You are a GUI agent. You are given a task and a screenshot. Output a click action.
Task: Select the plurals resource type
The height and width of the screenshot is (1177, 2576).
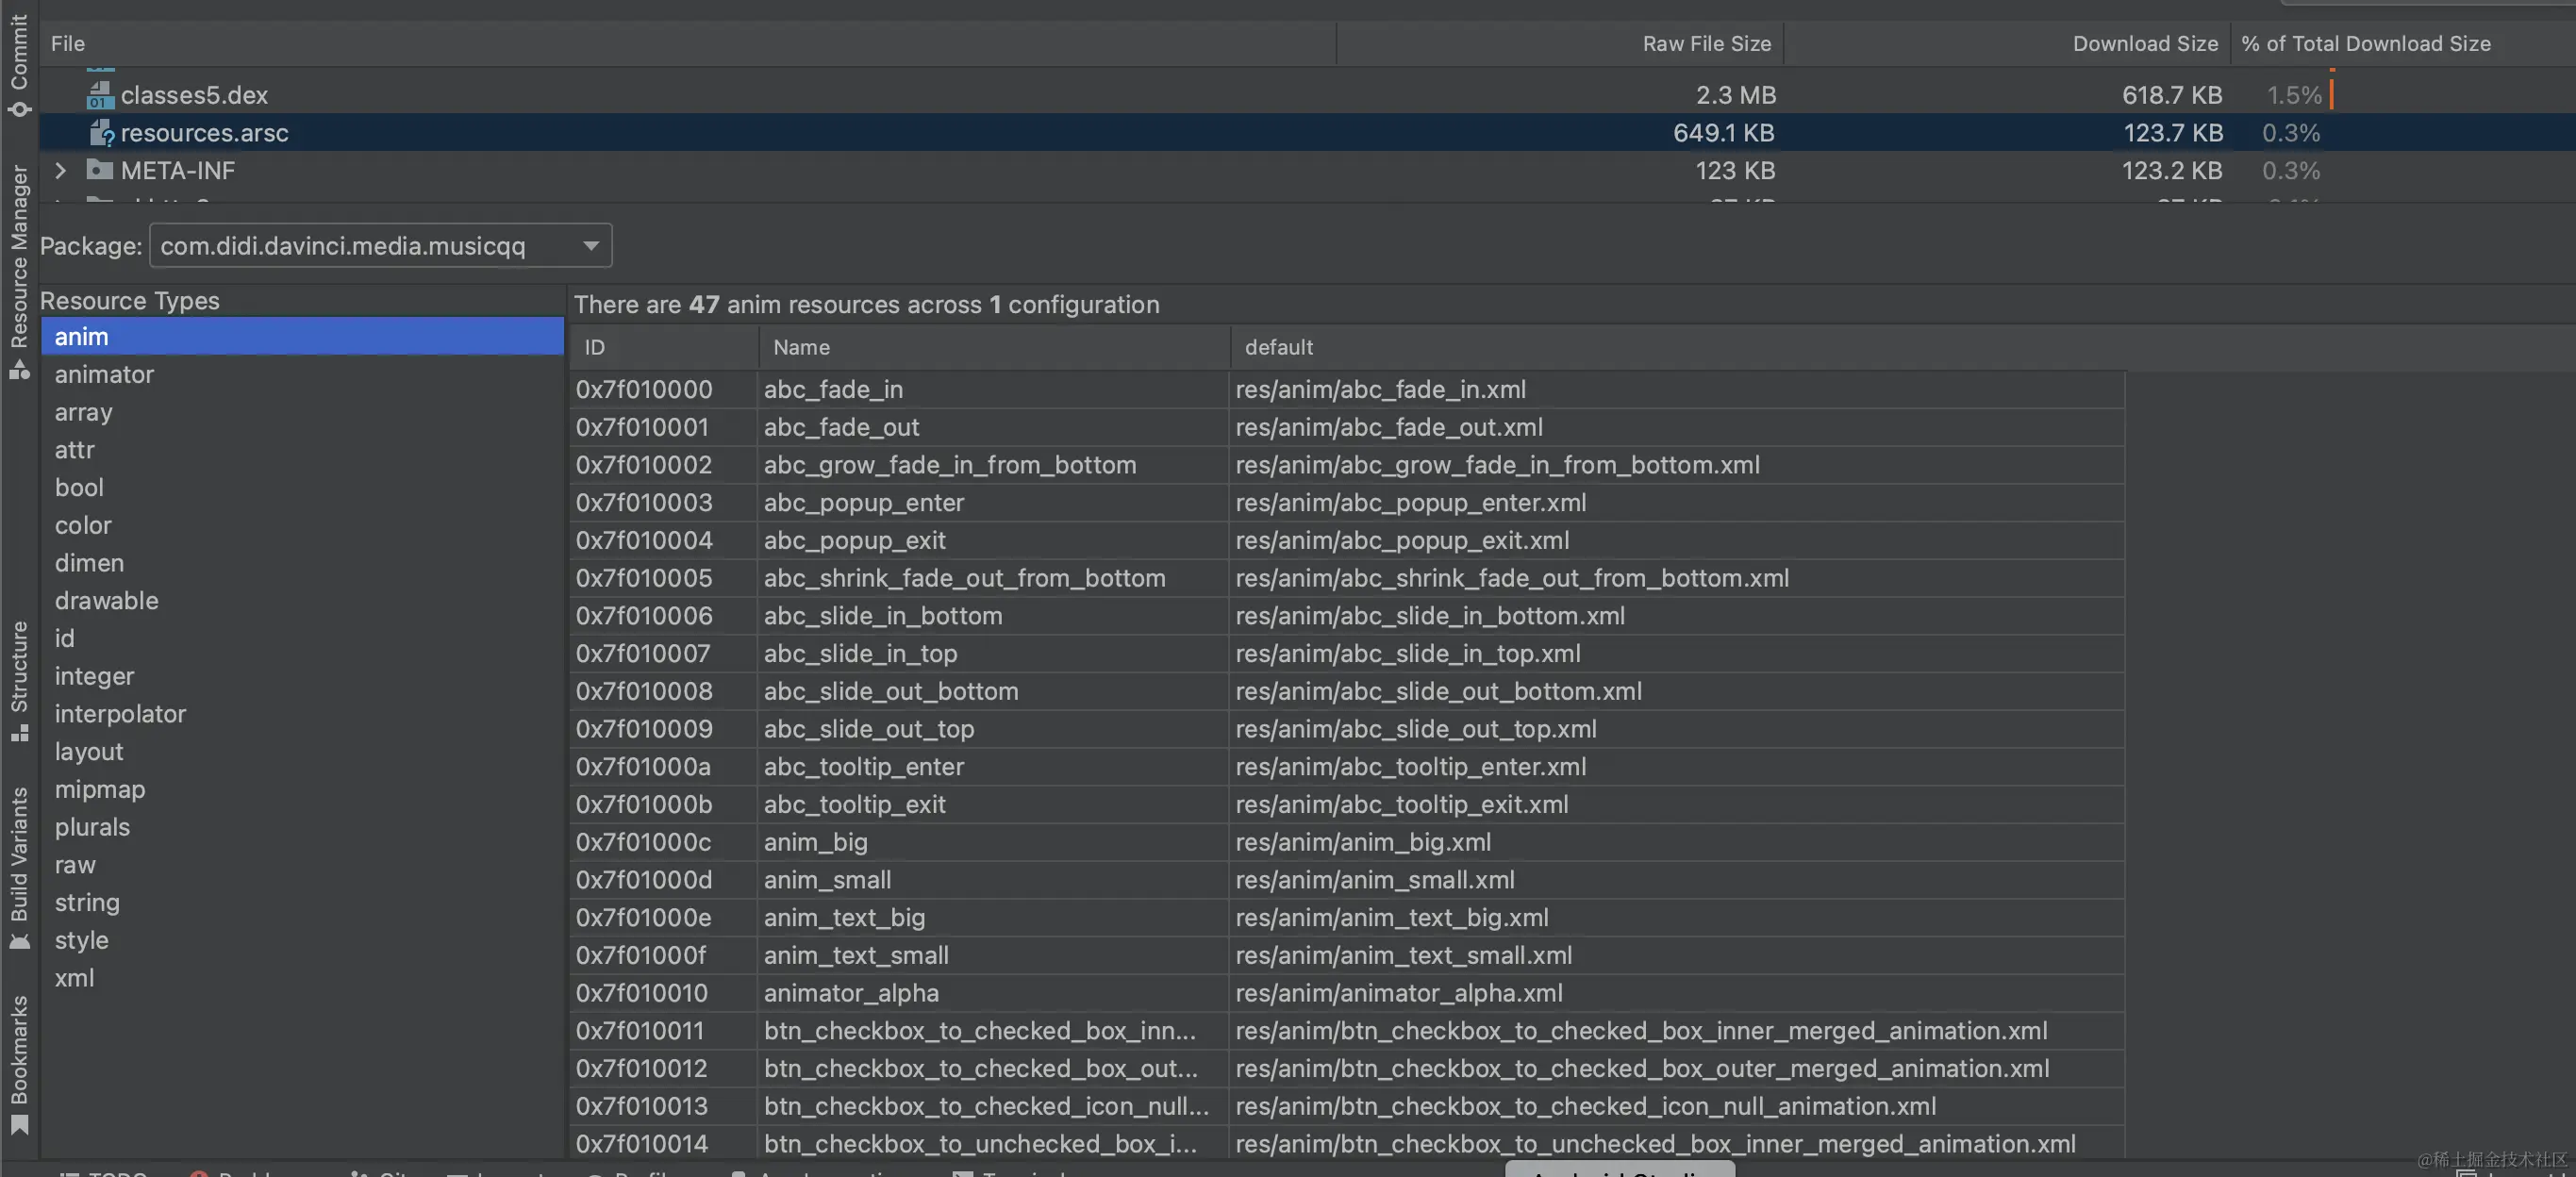[302, 827]
